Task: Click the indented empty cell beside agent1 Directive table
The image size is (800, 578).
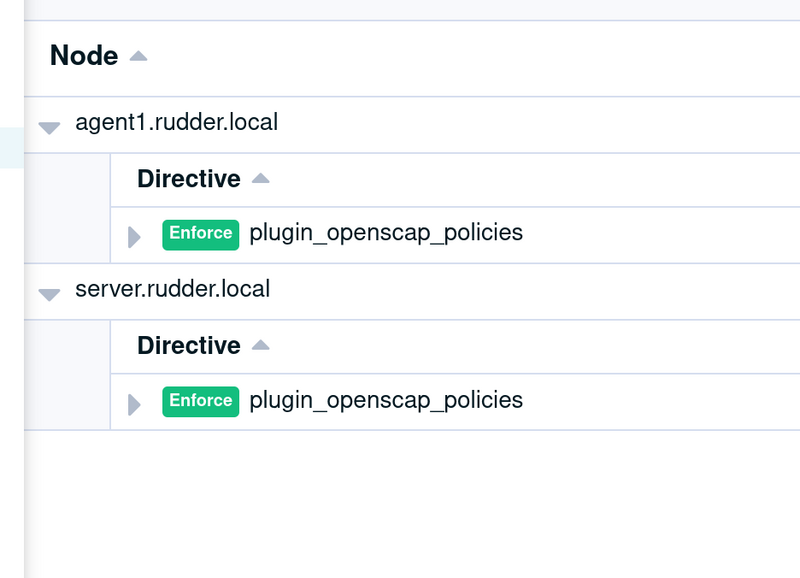Action: pos(67,208)
